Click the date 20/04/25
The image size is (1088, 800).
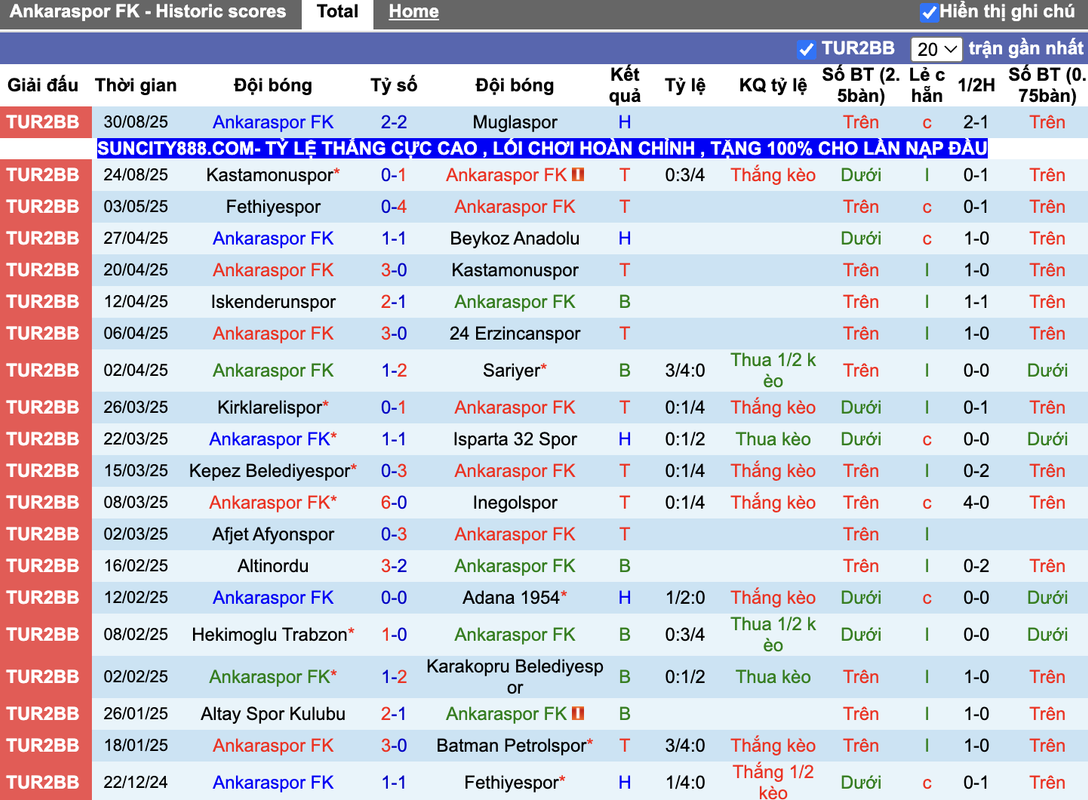tap(136, 270)
